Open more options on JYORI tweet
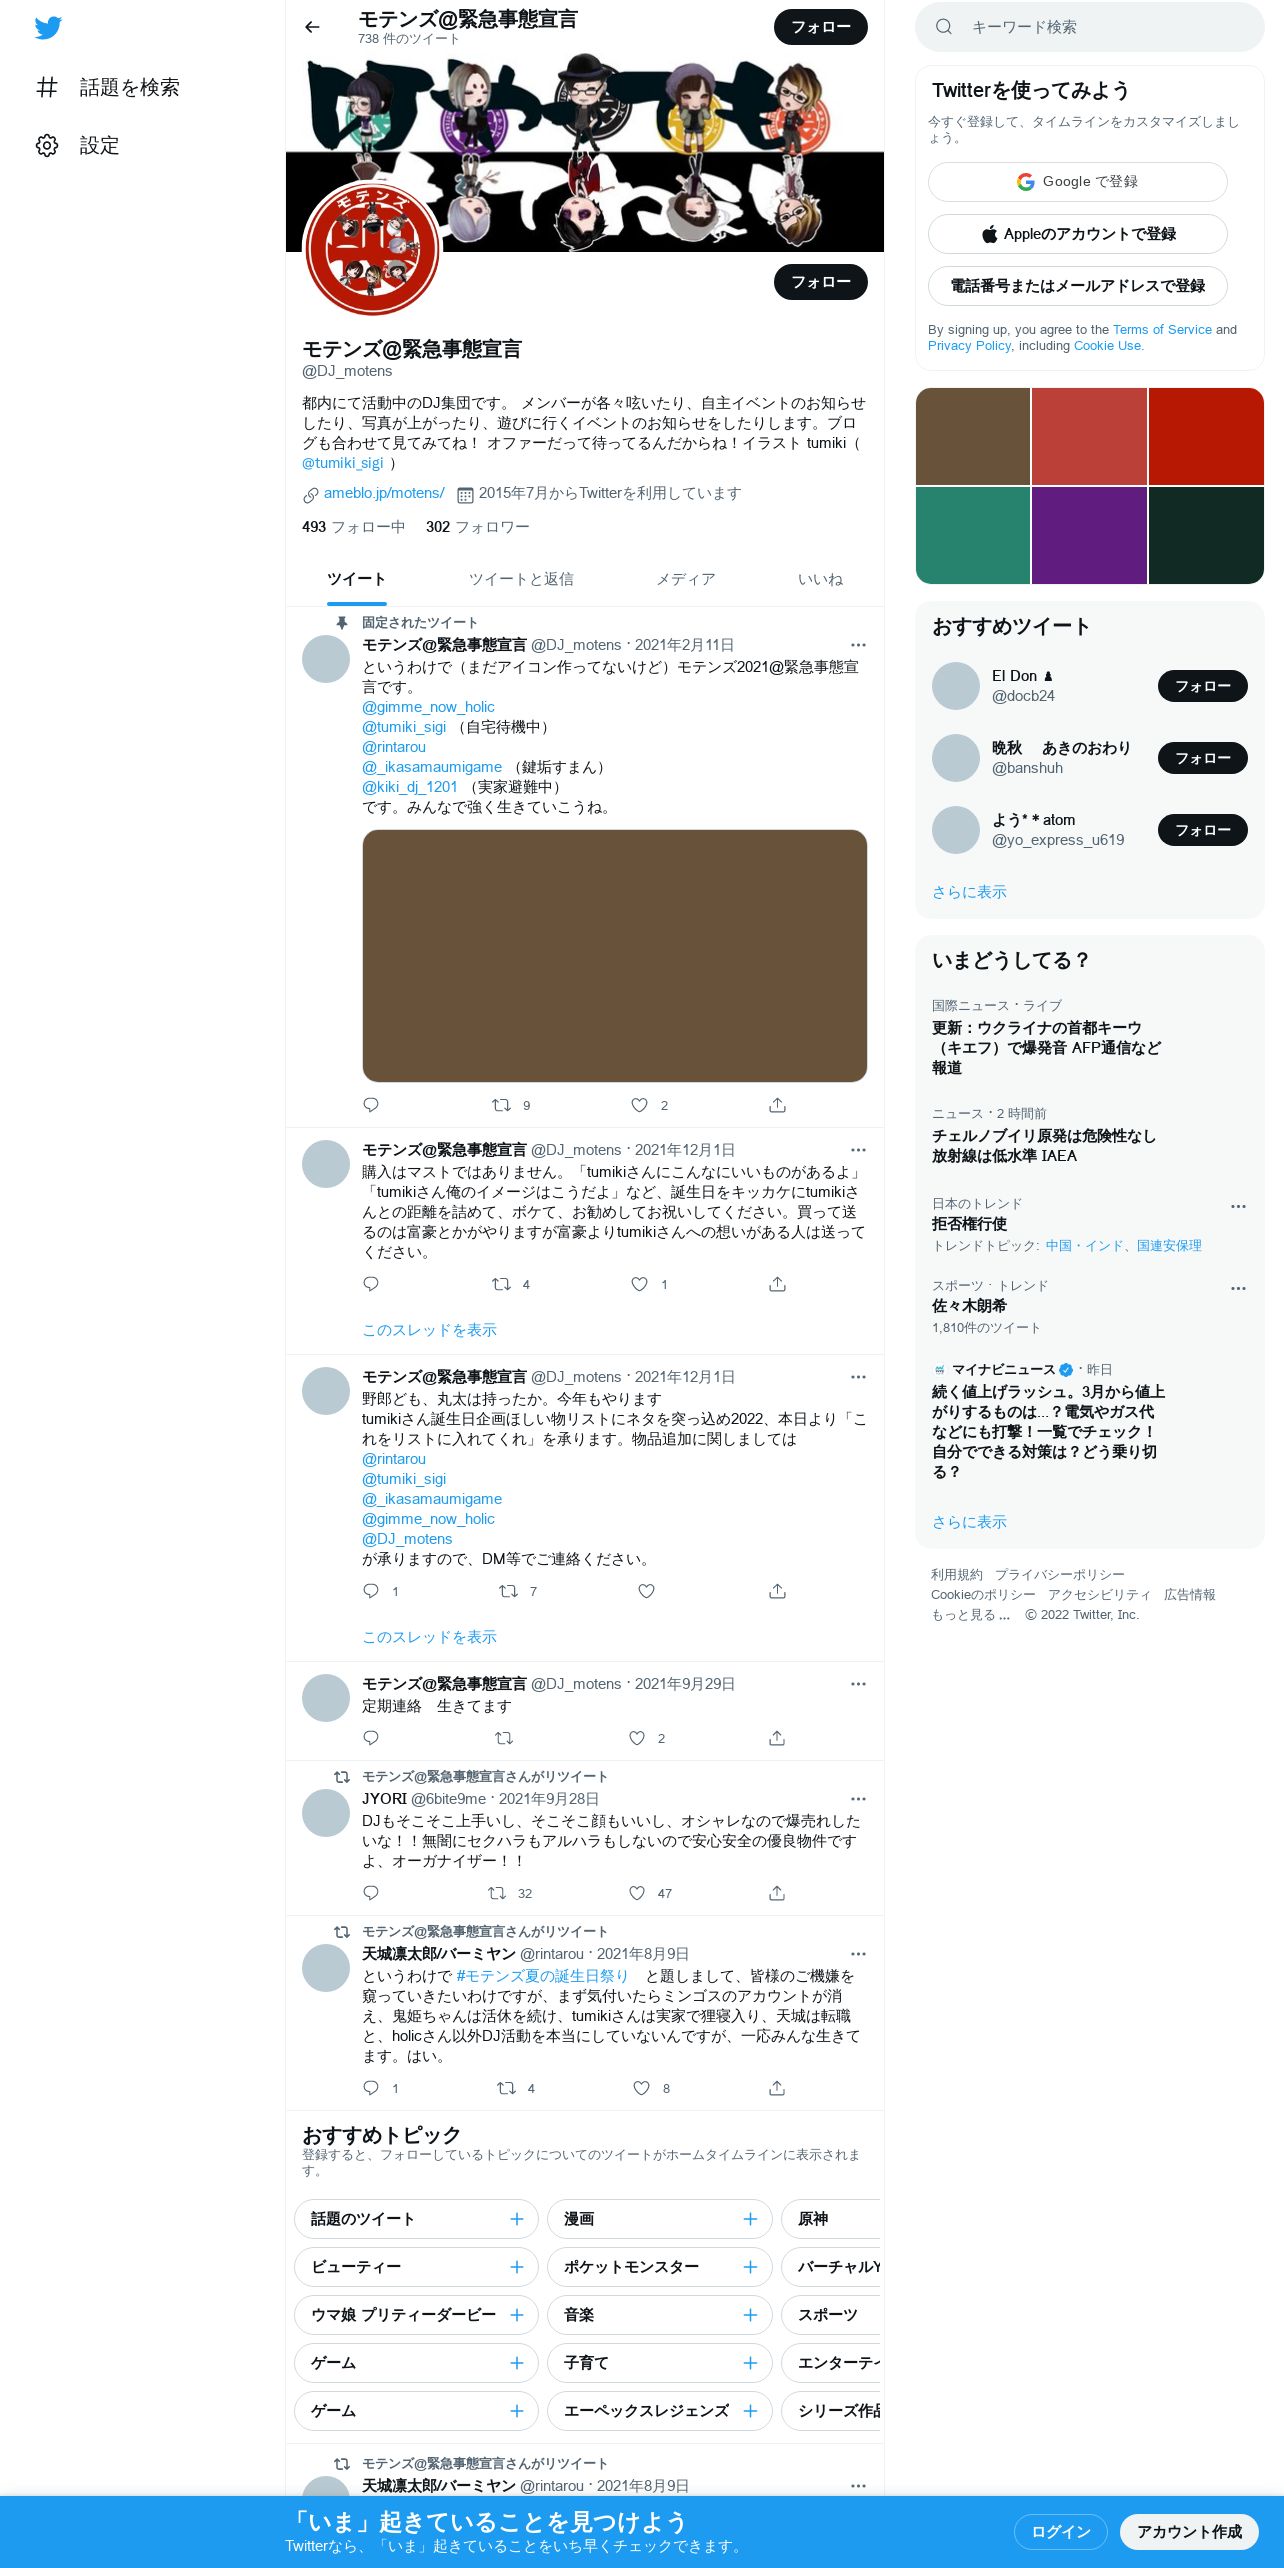Image resolution: width=1284 pixels, height=2568 pixels. click(858, 1799)
